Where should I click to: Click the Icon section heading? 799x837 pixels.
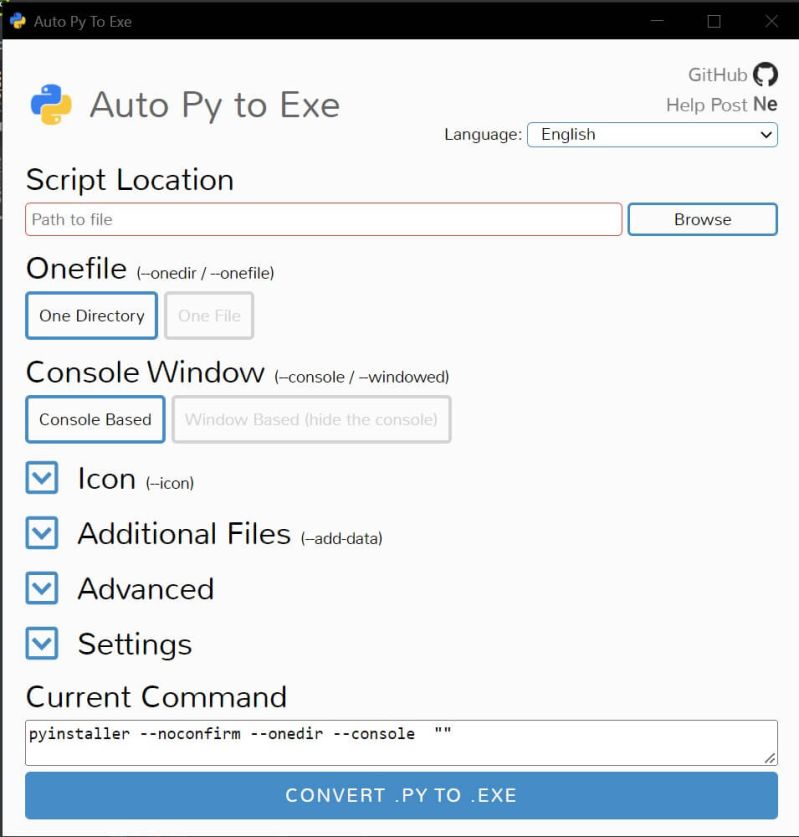tap(106, 478)
